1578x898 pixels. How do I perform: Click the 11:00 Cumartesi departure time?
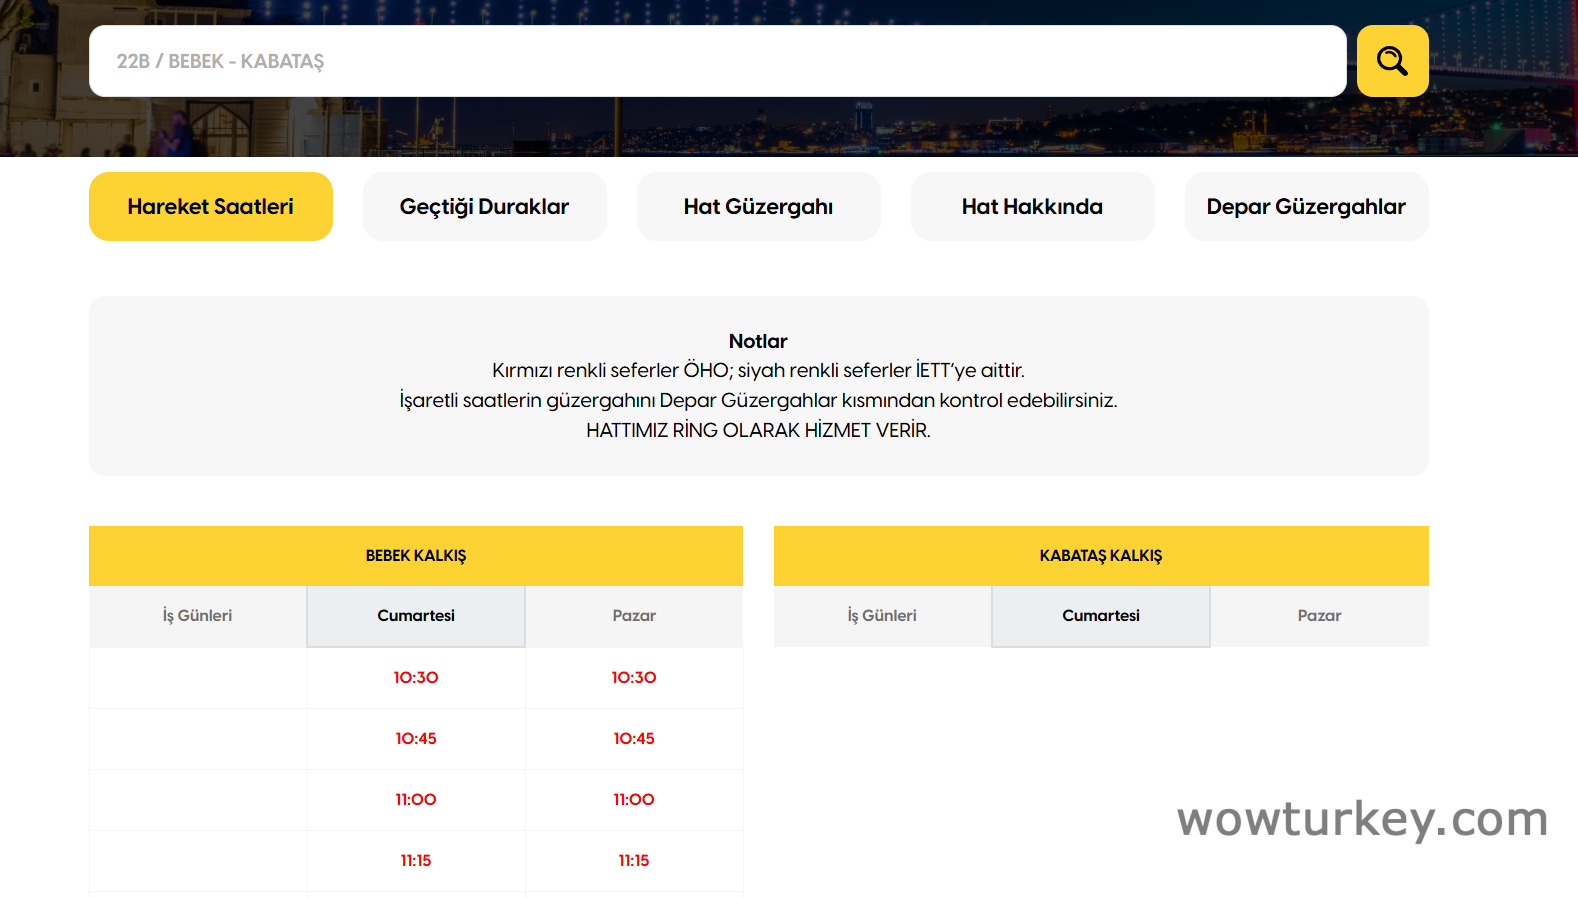(416, 800)
